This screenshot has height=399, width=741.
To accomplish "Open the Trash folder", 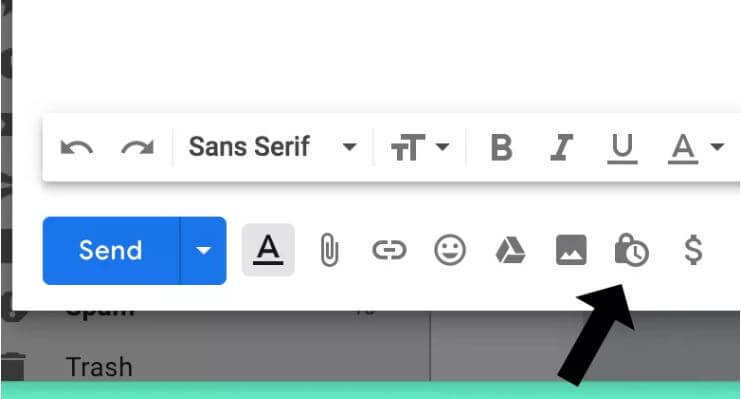I will coord(99,367).
